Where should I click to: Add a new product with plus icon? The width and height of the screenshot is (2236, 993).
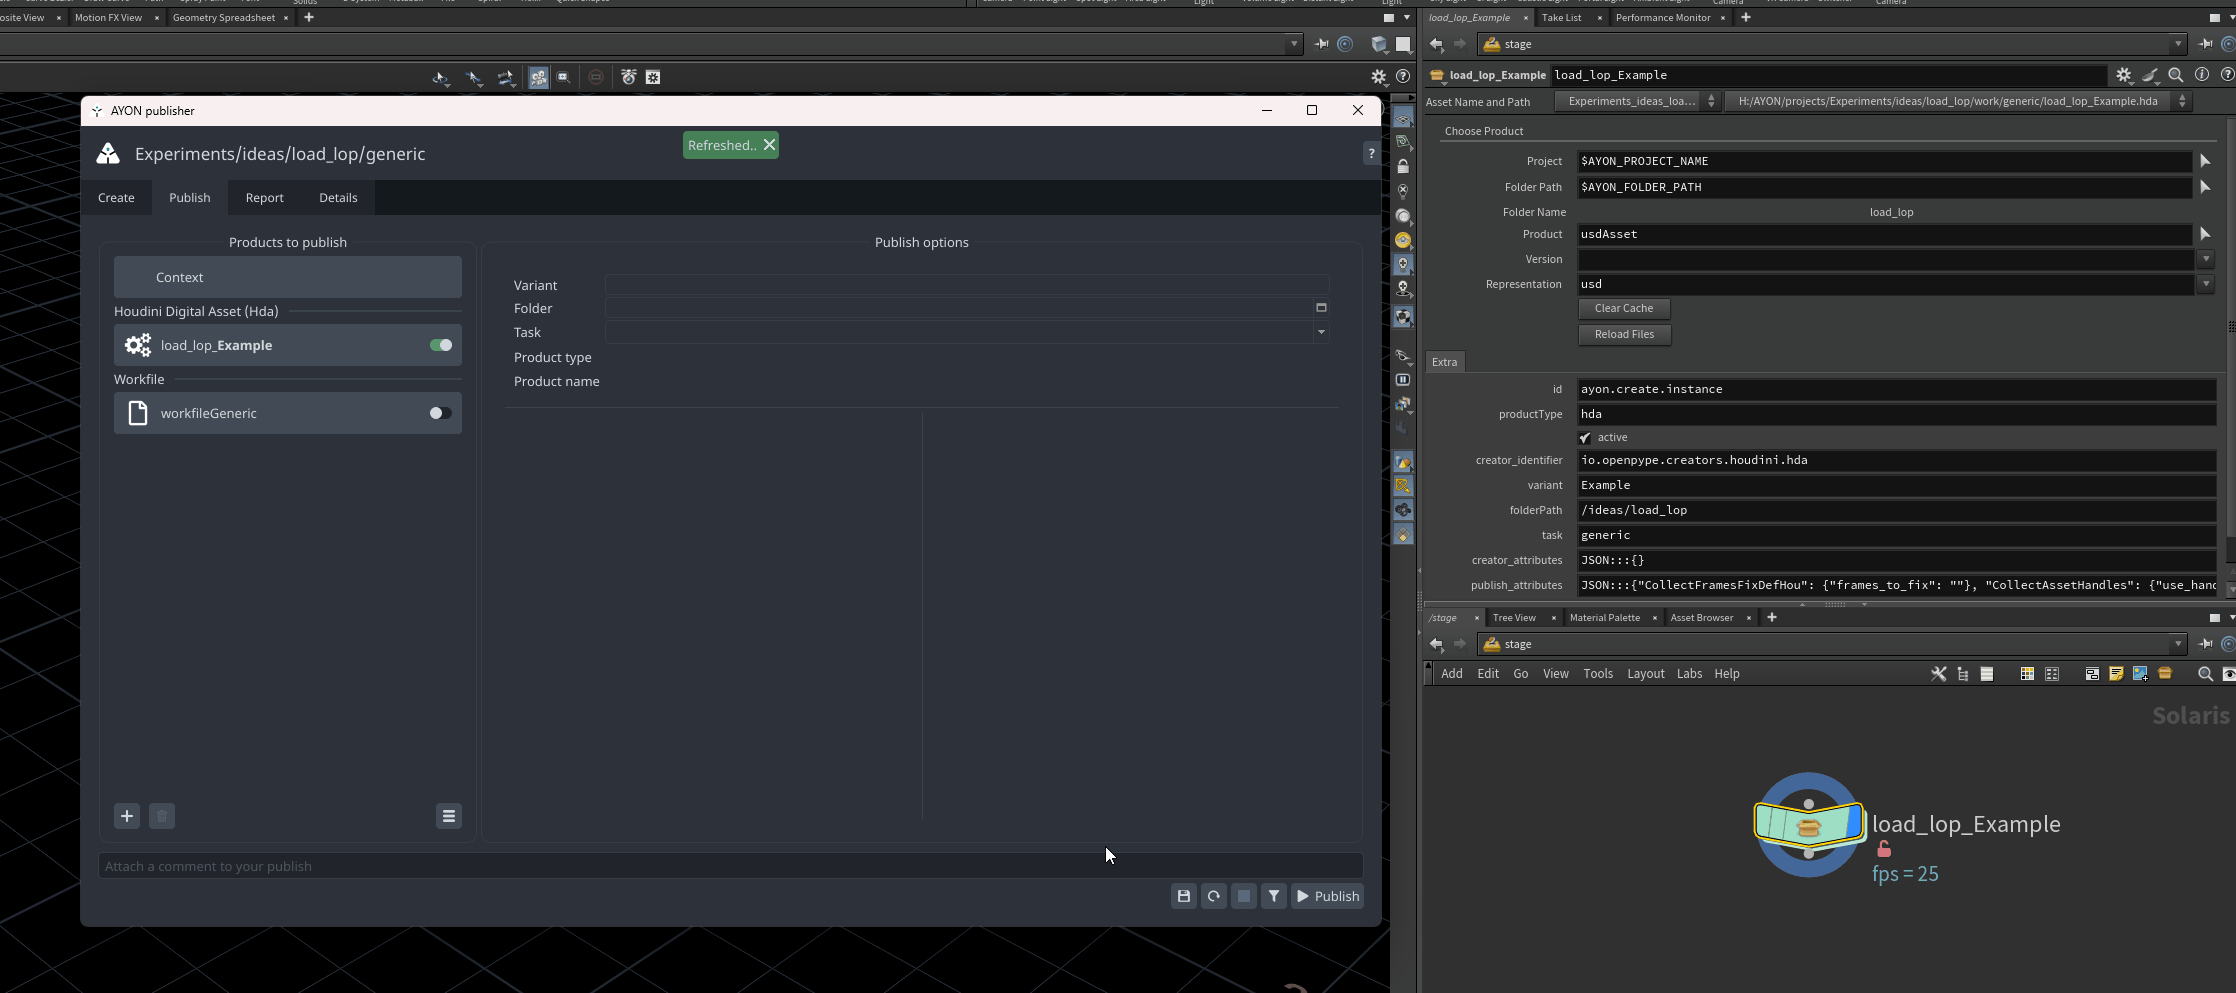(x=127, y=816)
